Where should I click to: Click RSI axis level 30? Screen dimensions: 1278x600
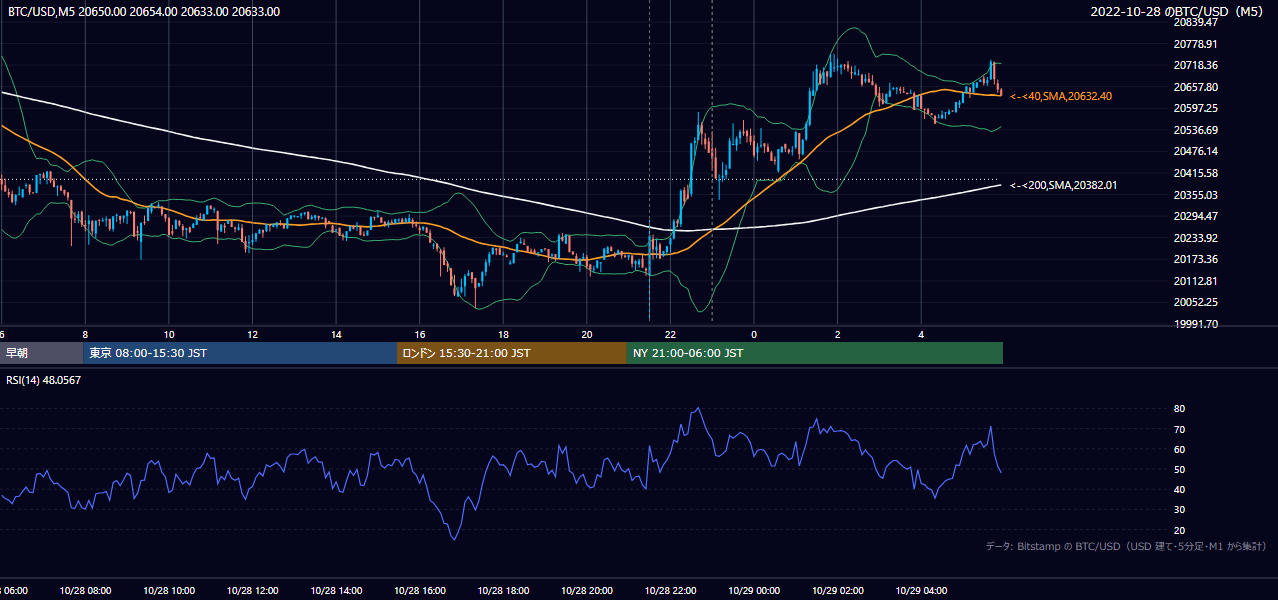coord(1180,510)
